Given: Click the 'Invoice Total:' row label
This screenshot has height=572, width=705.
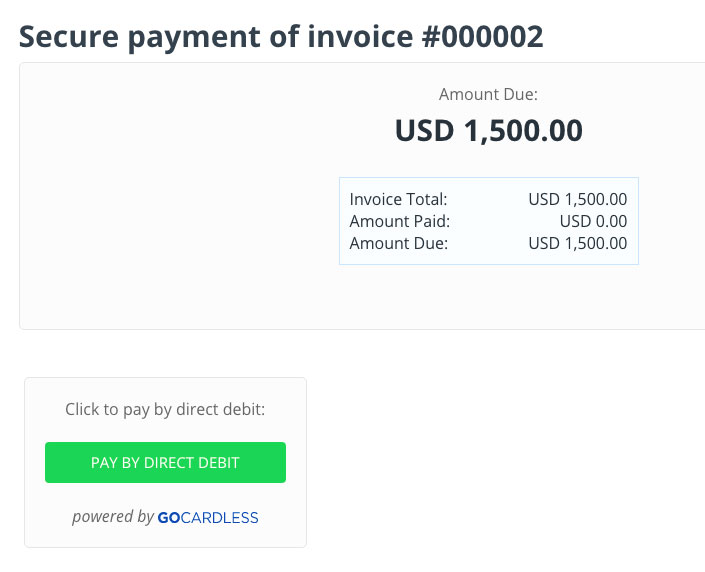Looking at the screenshot, I should 398,199.
